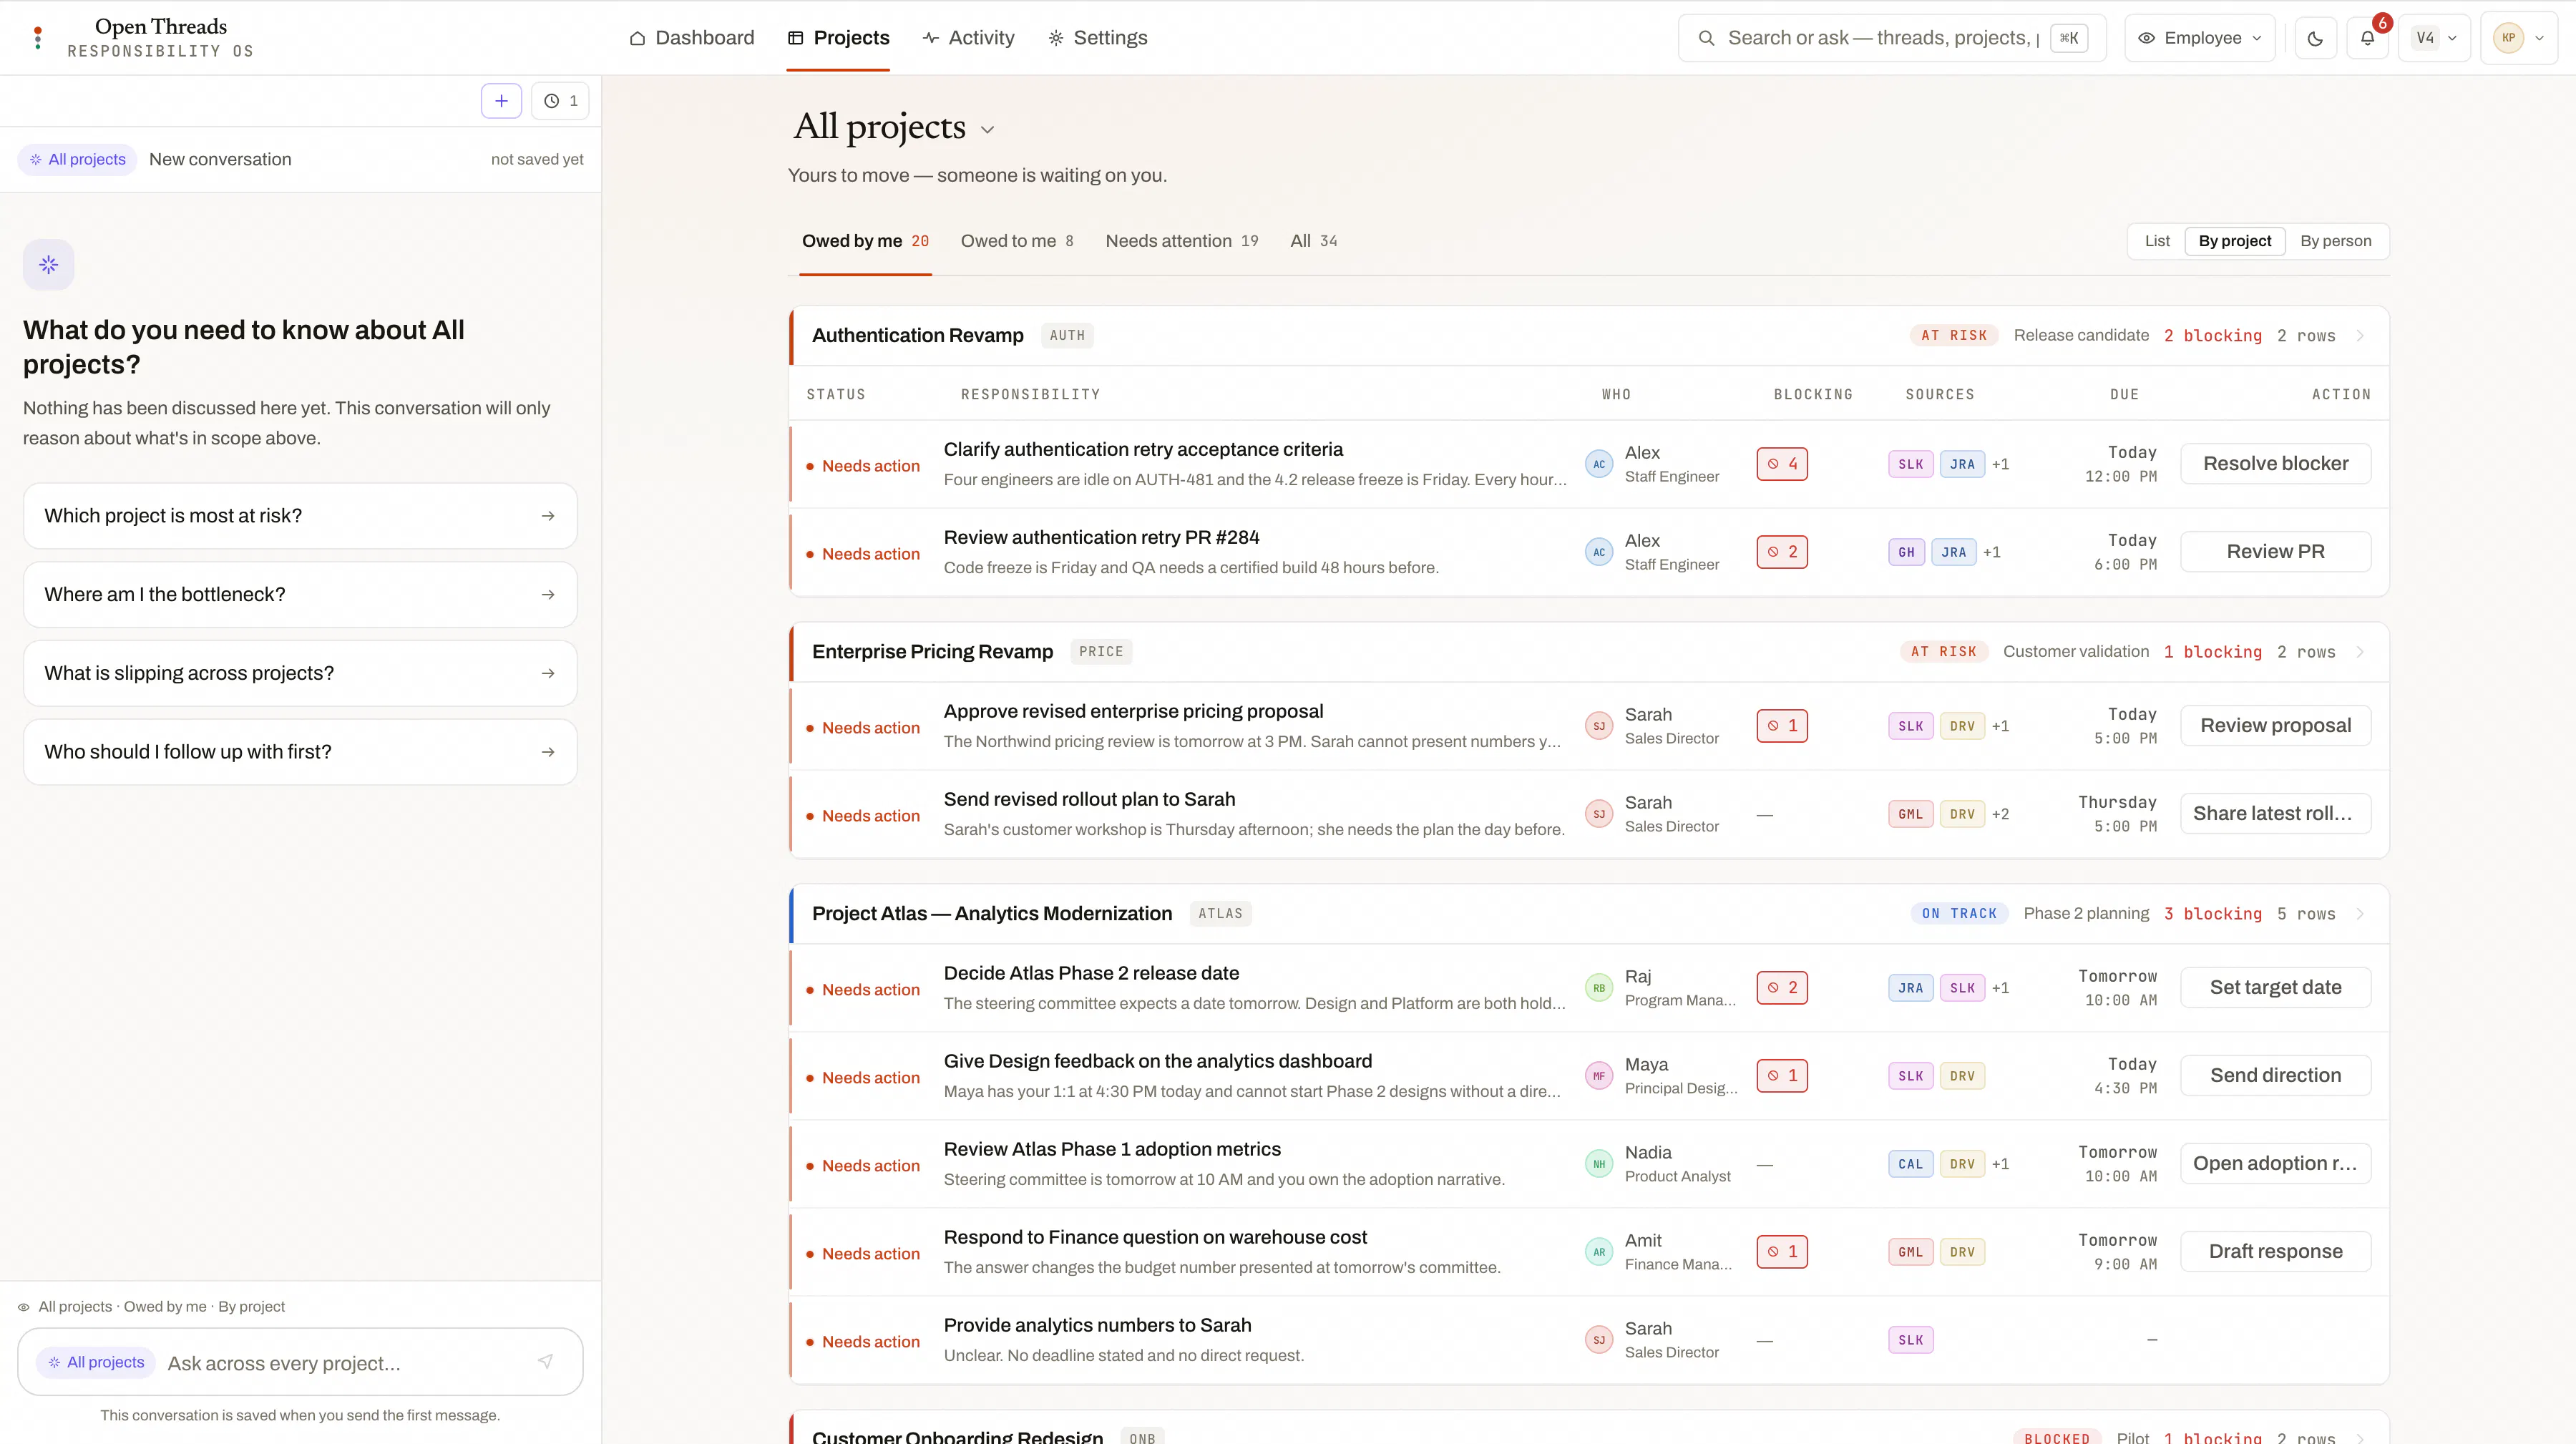Click Nadia NH avatar icon
Viewport: 2576px width, 1444px height.
click(1599, 1164)
